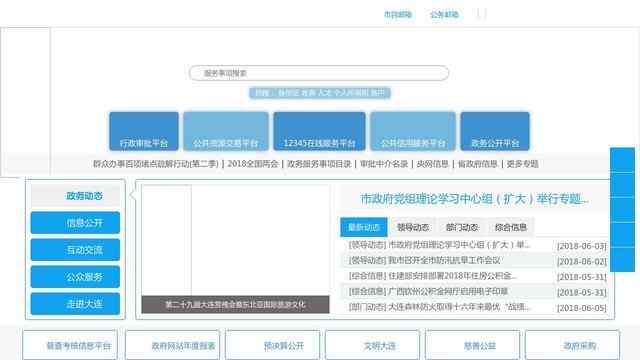The image size is (640, 360).
Task: Select 互动交流 in the side menu
Action: click(76, 250)
